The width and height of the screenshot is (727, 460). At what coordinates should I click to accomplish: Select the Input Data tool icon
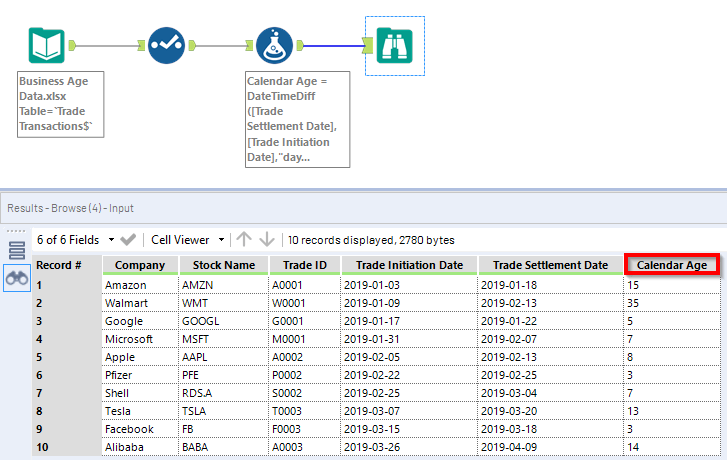pyautogui.click(x=46, y=45)
